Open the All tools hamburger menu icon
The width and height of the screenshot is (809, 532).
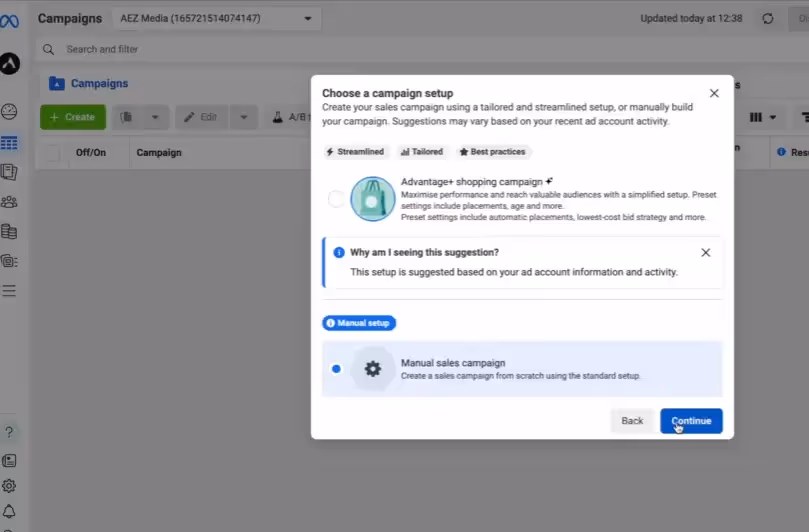click(9, 291)
